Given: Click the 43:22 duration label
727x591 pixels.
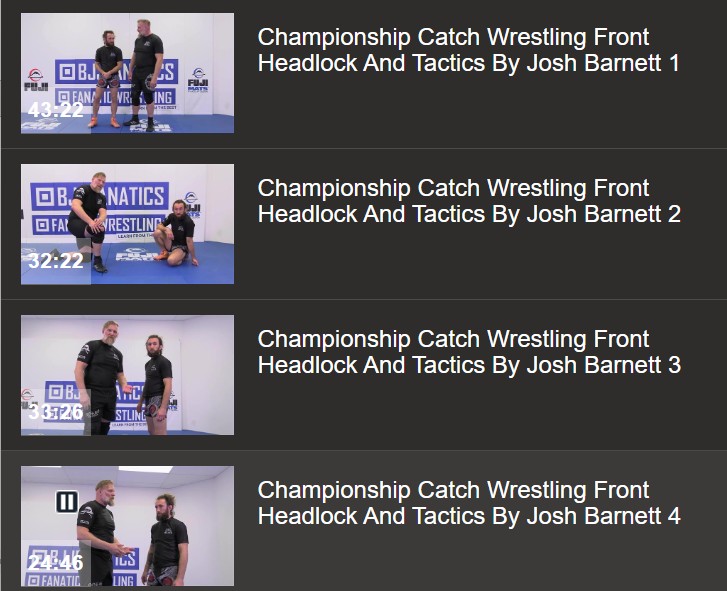Looking at the screenshot, I should [x=56, y=110].
